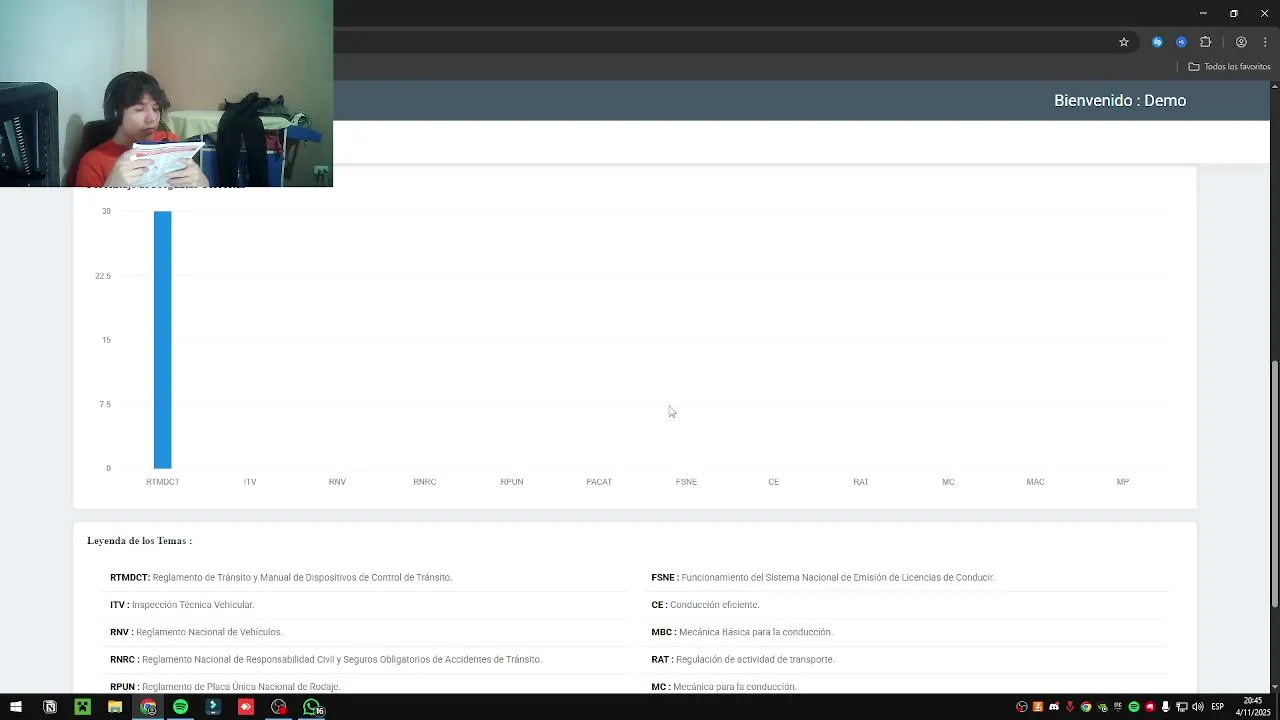Click the RTMDCT axis label
1280x720 pixels.
coord(162,482)
